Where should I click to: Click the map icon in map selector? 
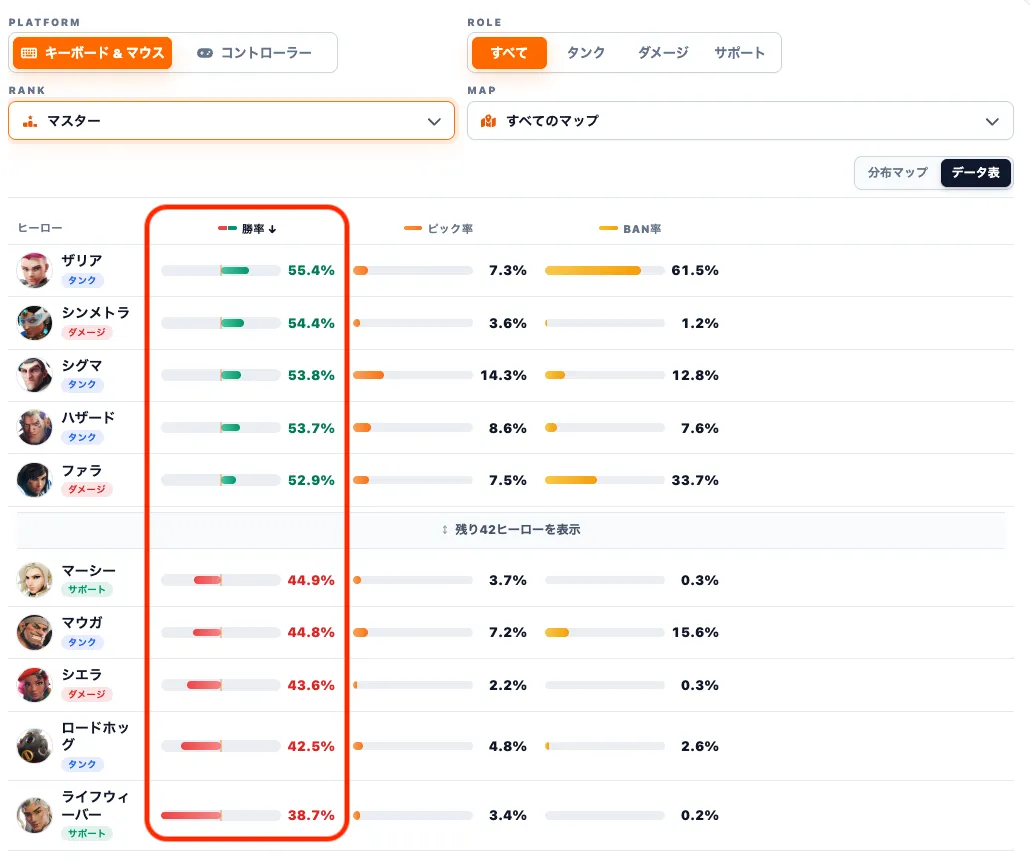(x=488, y=121)
